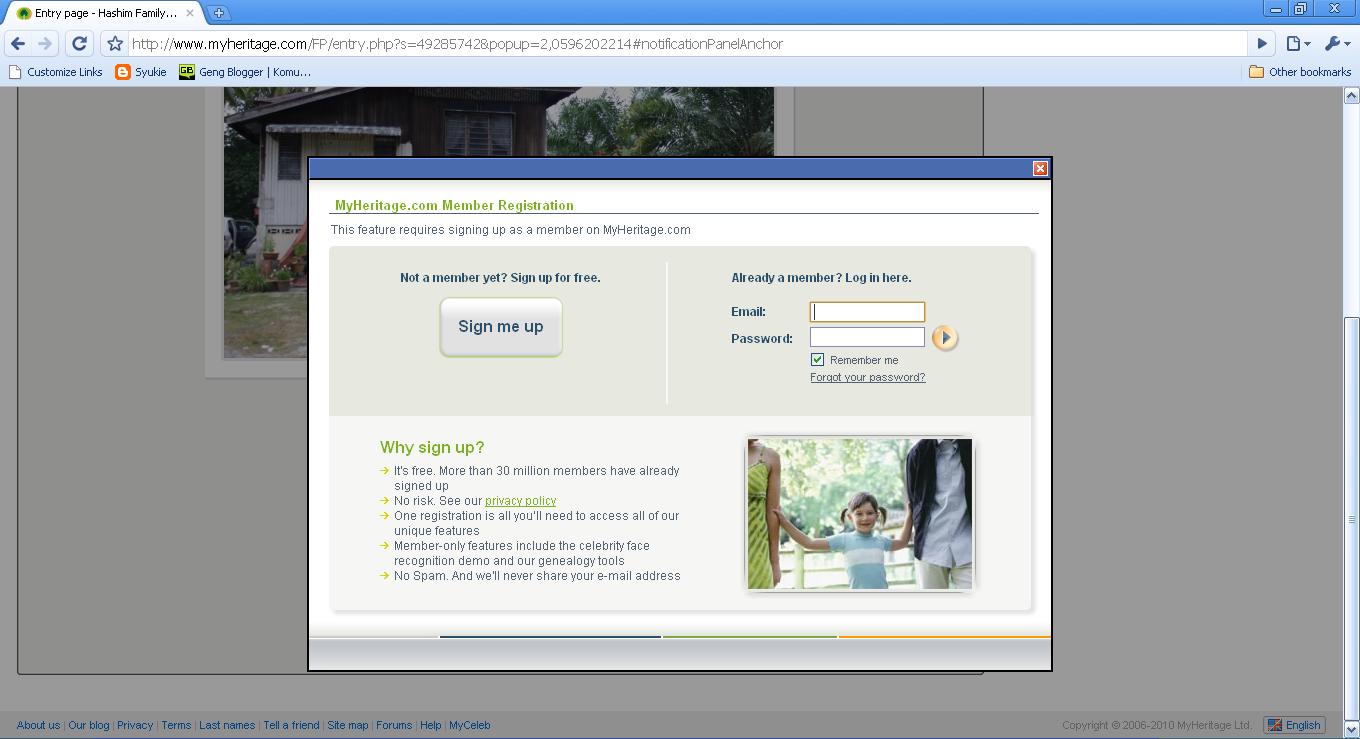1360x739 pixels.
Task: Submit login with the orange arrow button
Action: [945, 338]
